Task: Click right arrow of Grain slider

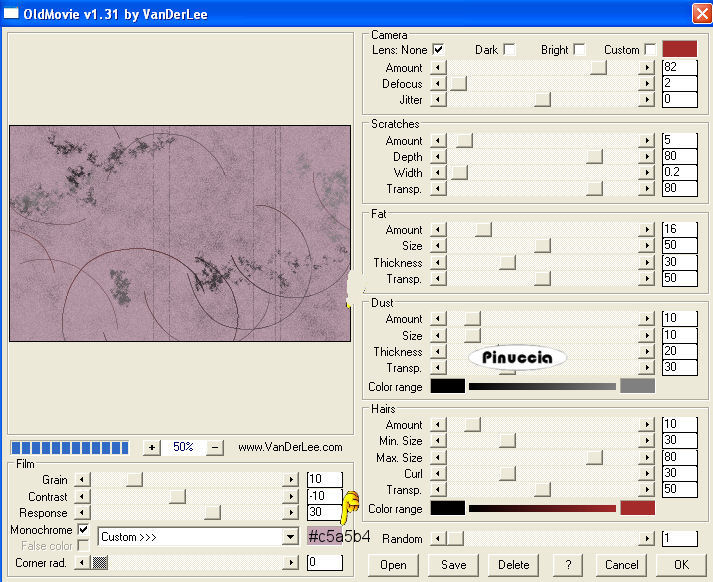Action: pyautogui.click(x=291, y=480)
